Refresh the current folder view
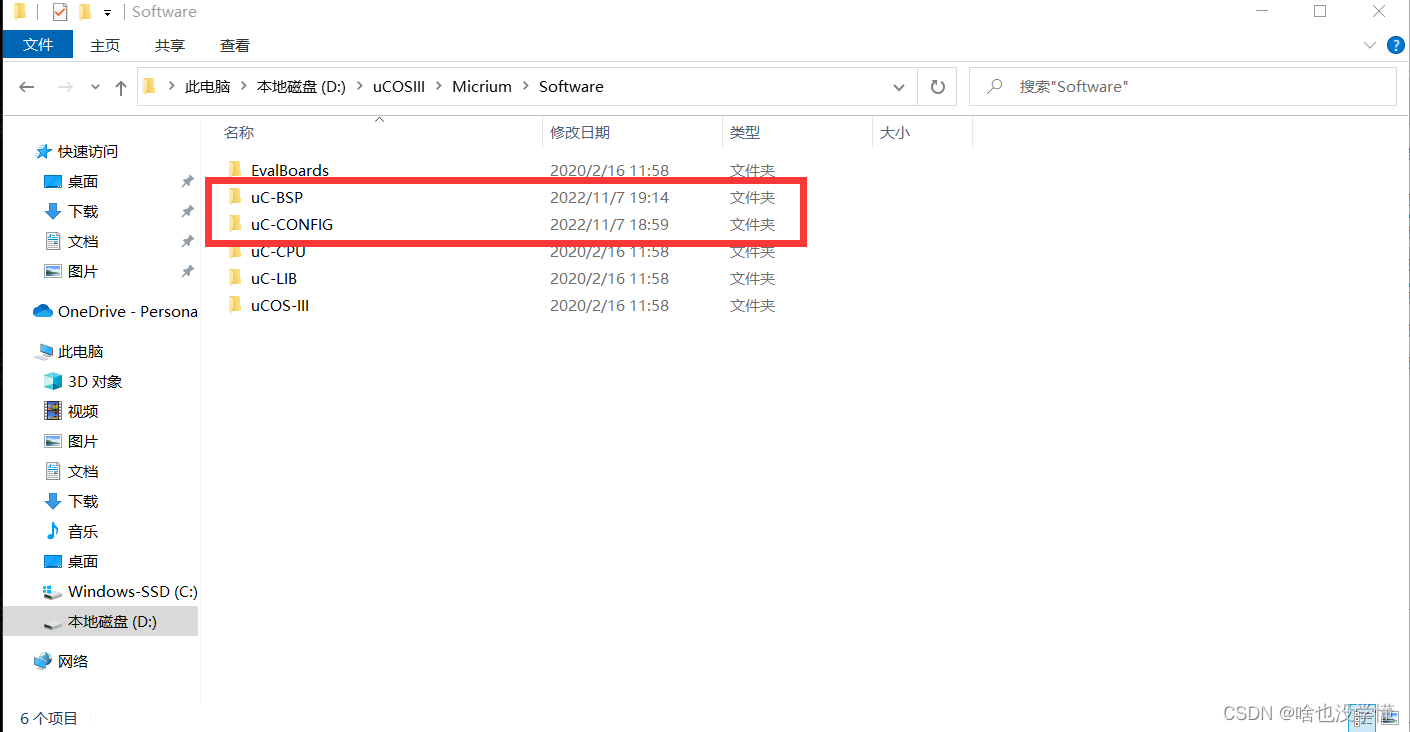The image size is (1410, 732). pyautogui.click(x=938, y=87)
